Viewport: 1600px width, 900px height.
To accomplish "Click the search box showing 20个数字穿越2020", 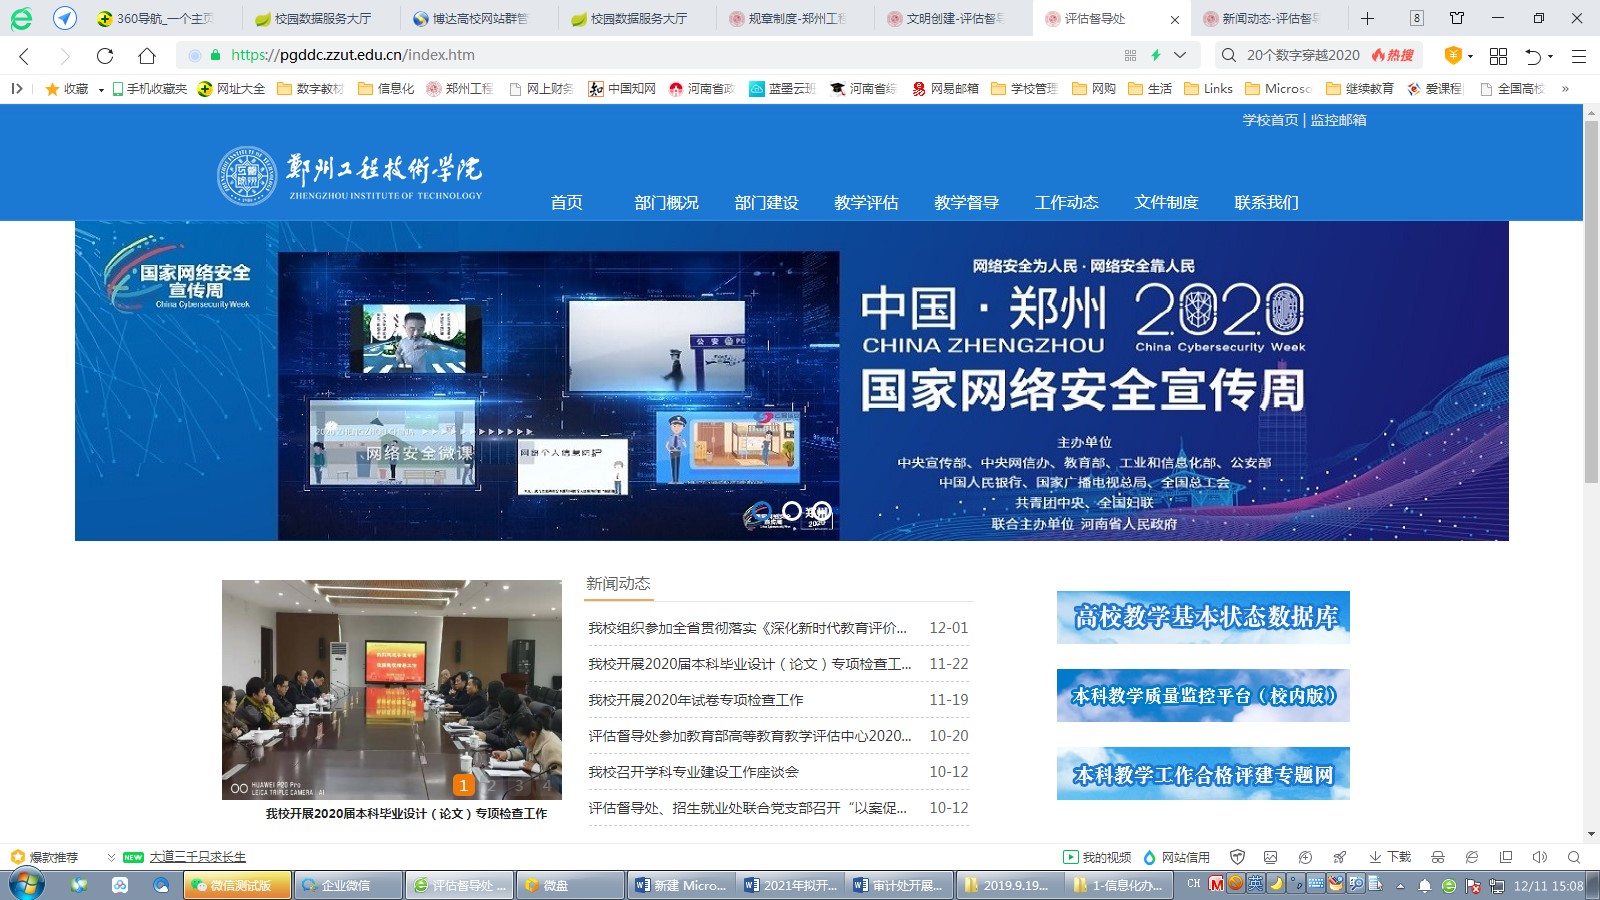I will (1303, 55).
